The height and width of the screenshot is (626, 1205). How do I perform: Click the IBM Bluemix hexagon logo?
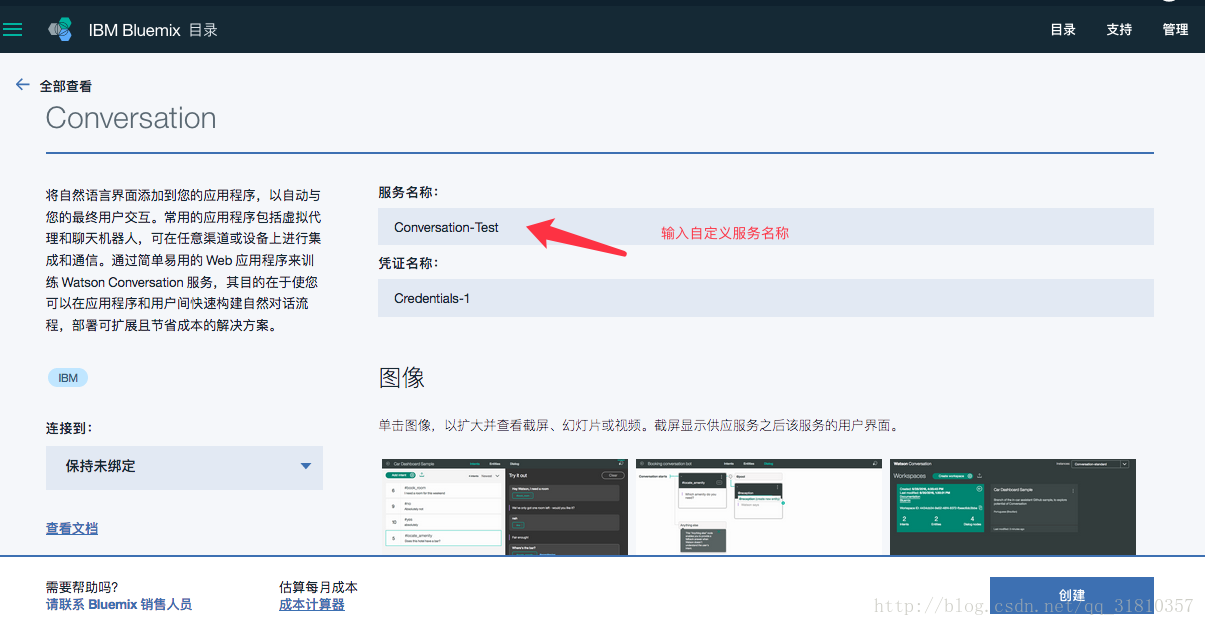click(x=60, y=29)
